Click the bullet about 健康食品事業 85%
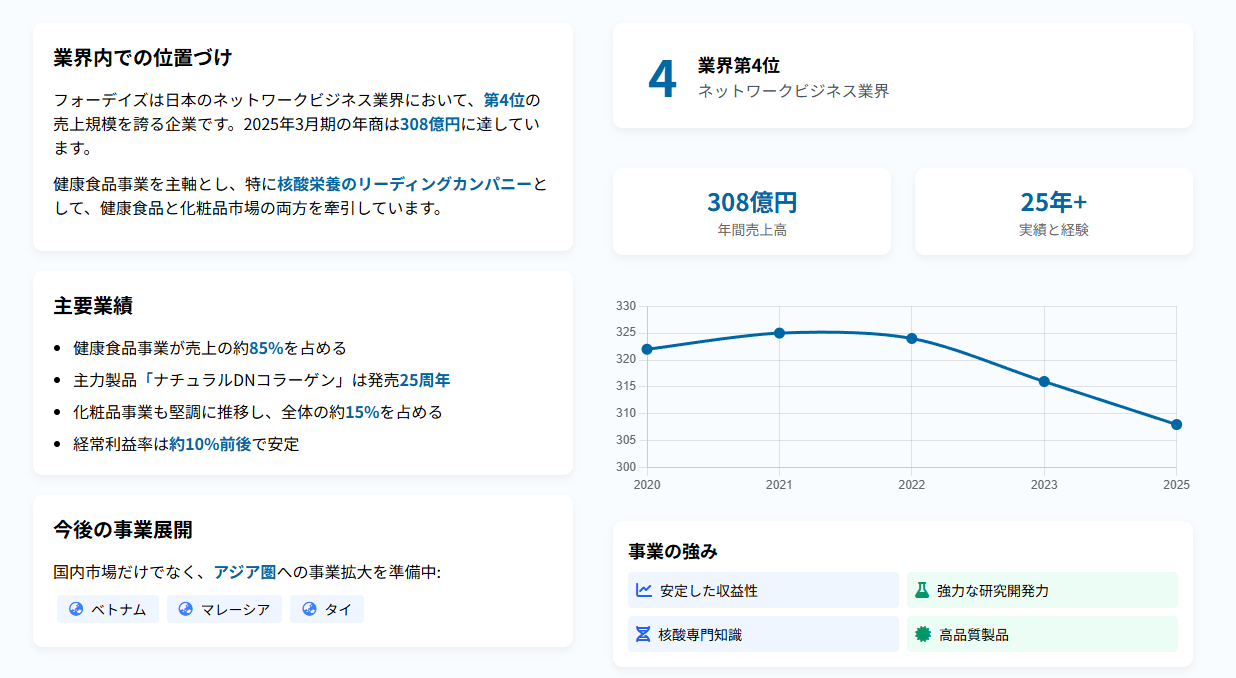 (x=210, y=348)
